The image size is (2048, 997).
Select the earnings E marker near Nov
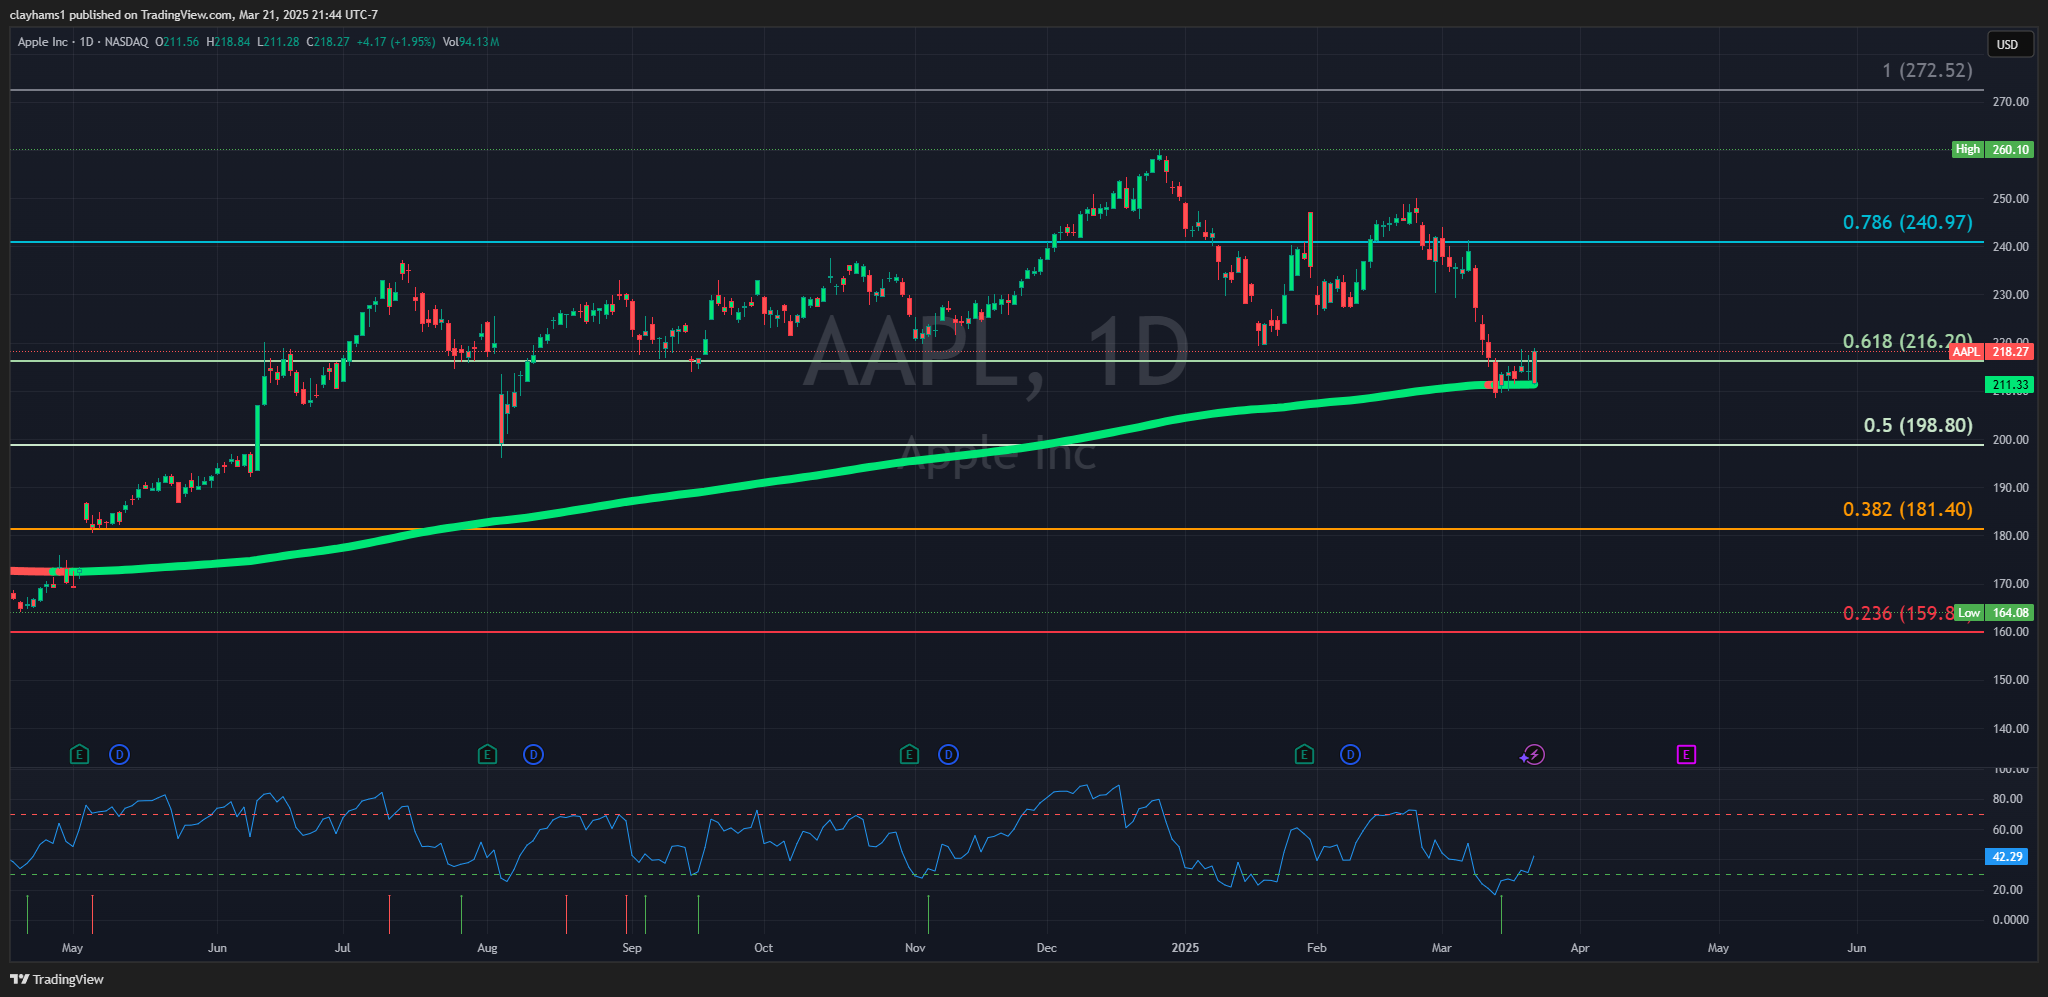(909, 754)
